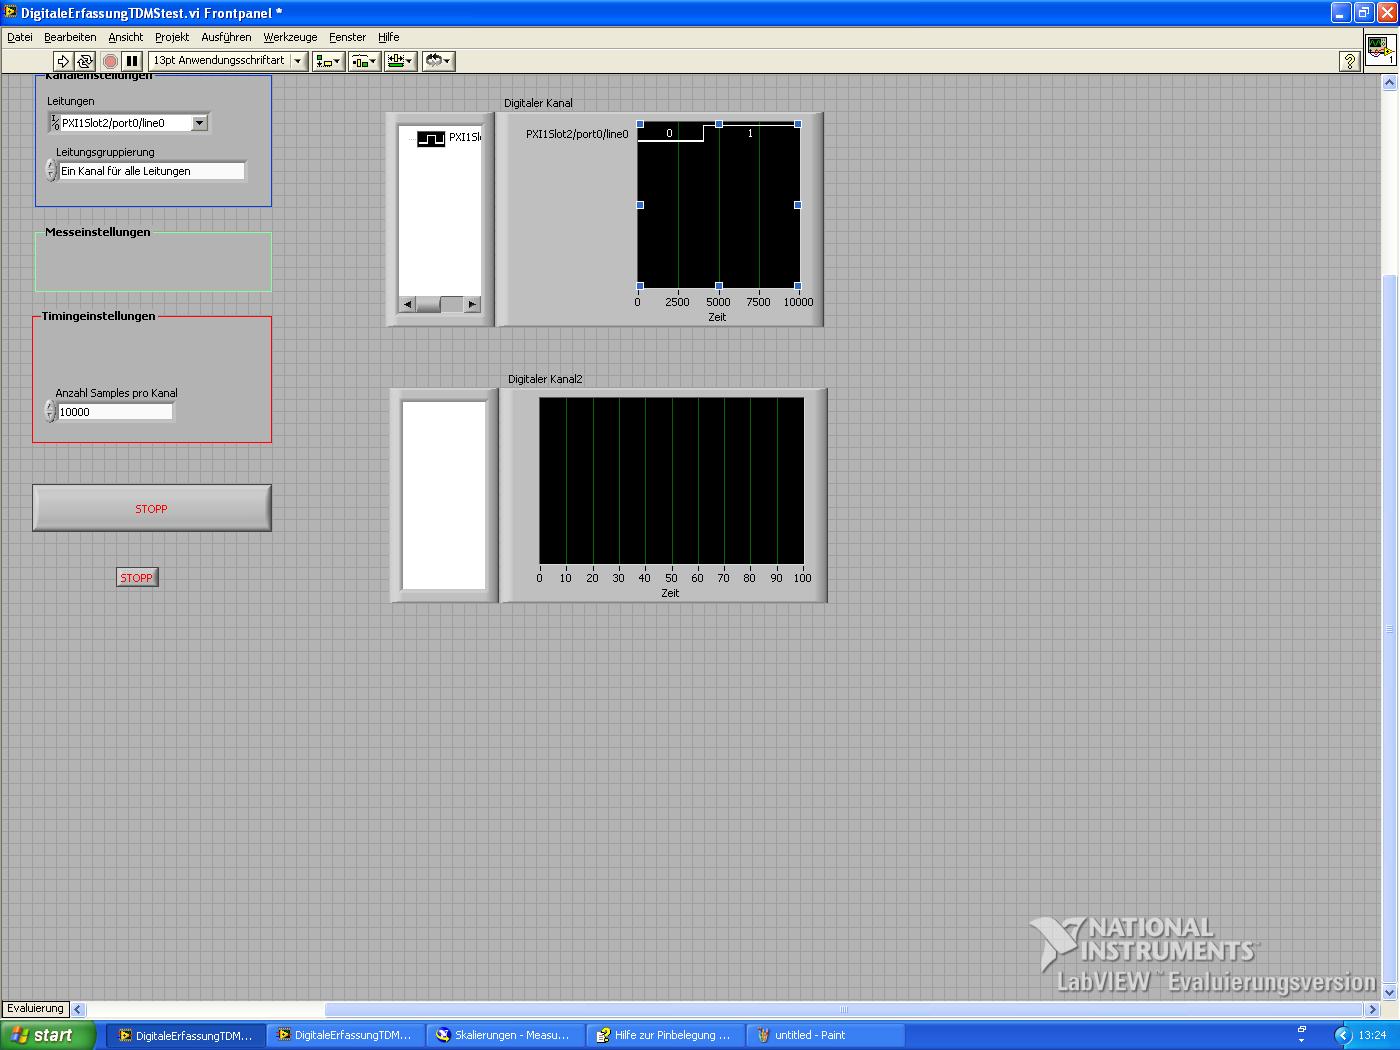This screenshot has height=1050, width=1400.
Task: Open the Bearbeiten menu
Action: [x=70, y=37]
